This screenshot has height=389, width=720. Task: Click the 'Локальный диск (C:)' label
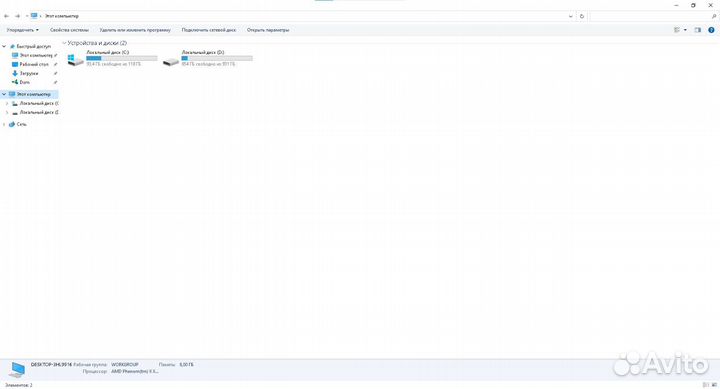coord(108,52)
